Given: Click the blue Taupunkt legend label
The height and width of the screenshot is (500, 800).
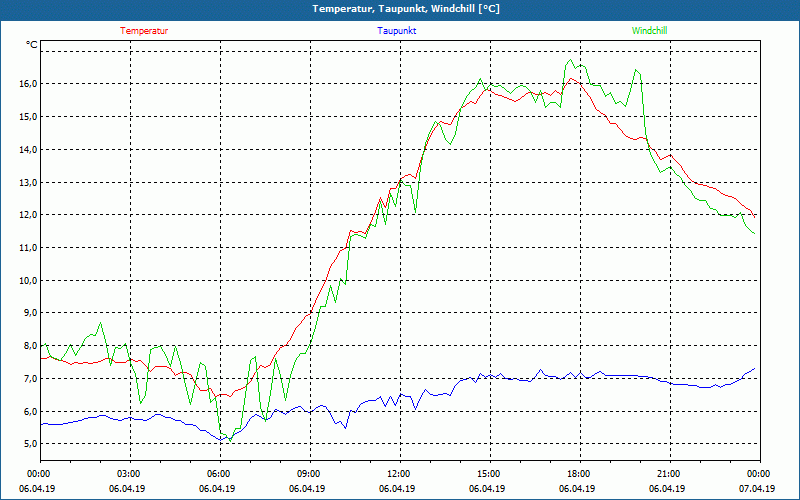Looking at the screenshot, I should (x=396, y=31).
